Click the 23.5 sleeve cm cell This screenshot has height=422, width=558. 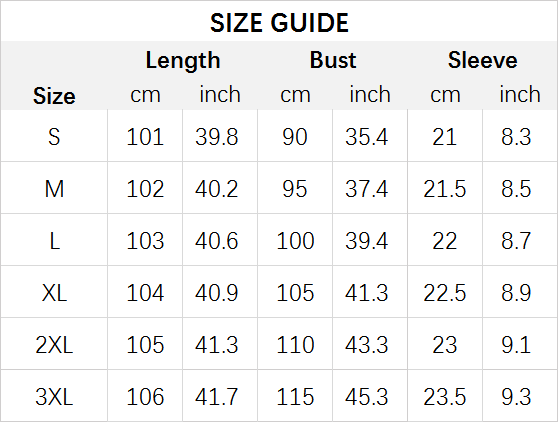tap(445, 397)
